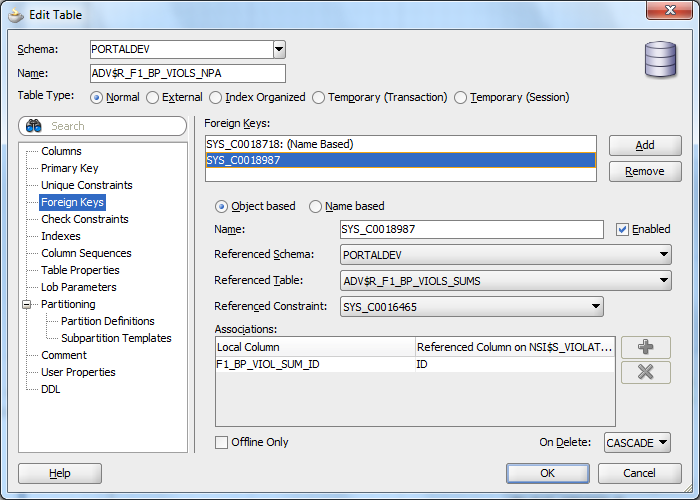700x500 pixels.
Task: Close the Edit Table dialog
Action: (x=669, y=10)
